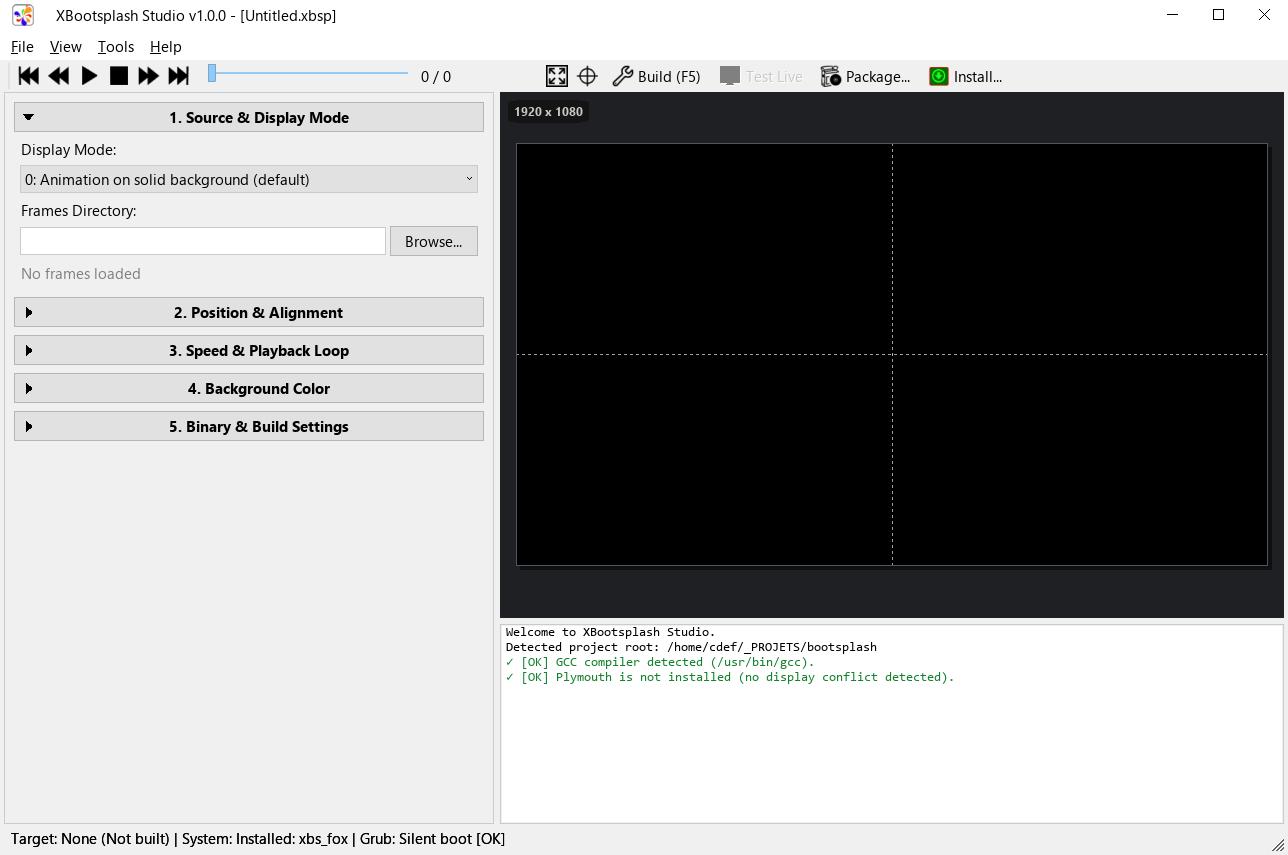Click the GCC compiler detected log line
The image size is (1288, 855).
coord(661,662)
